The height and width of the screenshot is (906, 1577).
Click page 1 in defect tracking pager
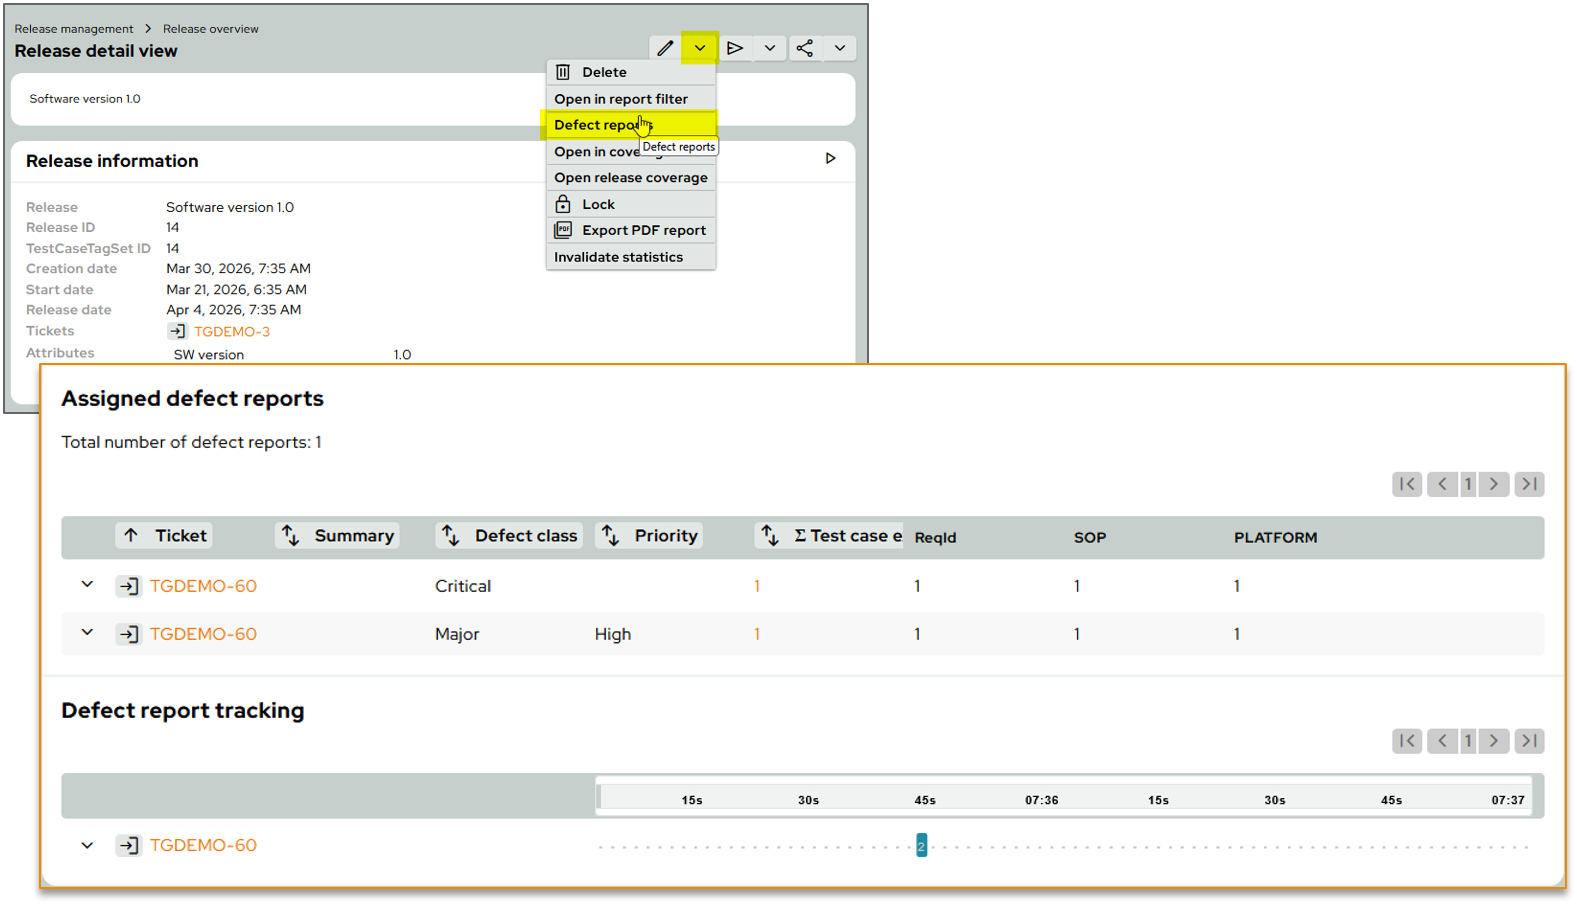(x=1468, y=741)
